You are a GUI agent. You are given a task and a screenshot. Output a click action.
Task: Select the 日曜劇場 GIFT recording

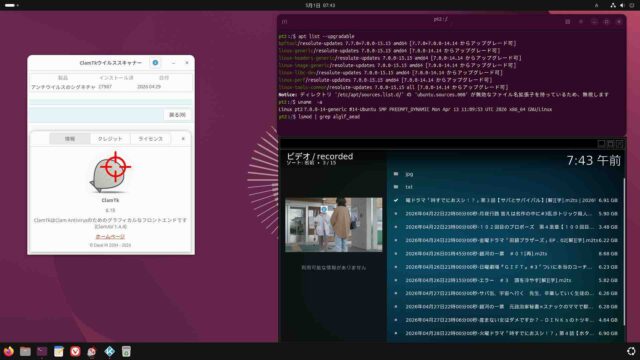click(506, 267)
